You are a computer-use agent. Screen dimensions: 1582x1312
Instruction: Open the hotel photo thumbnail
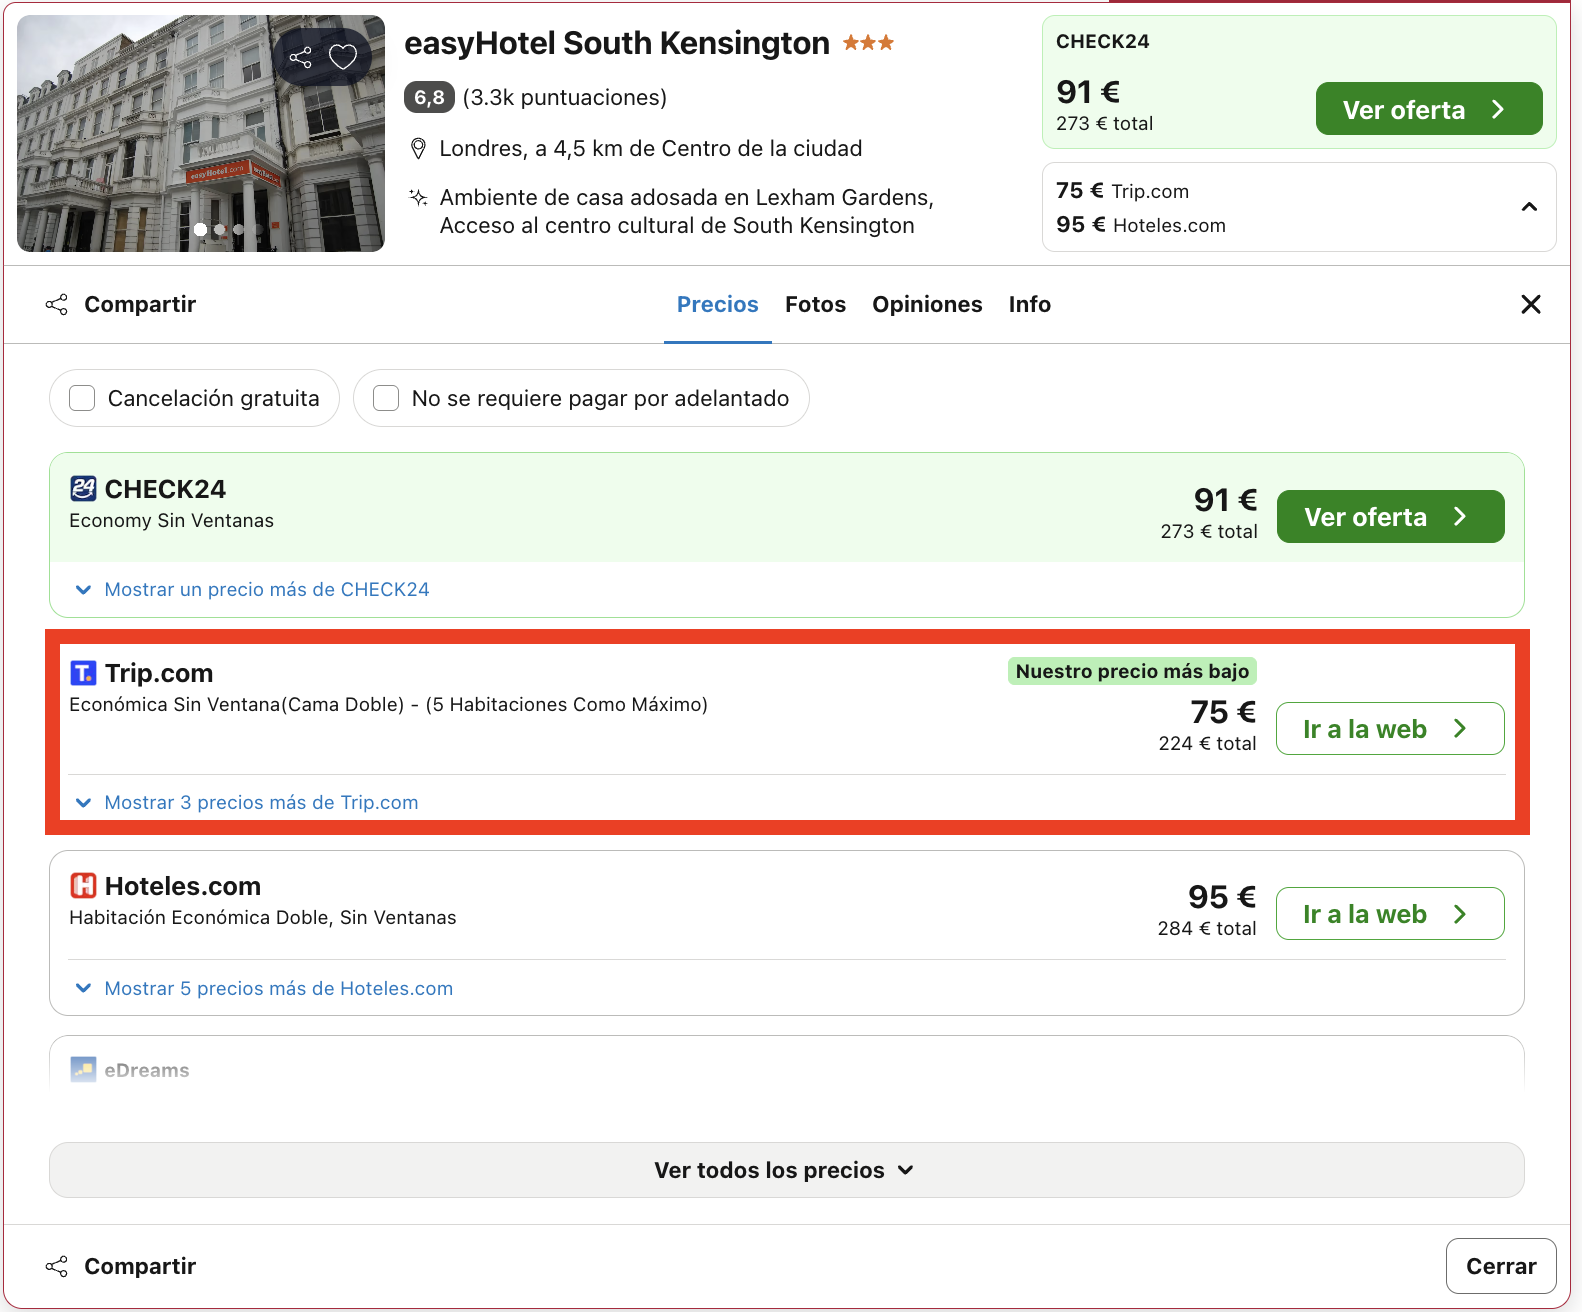point(201,133)
